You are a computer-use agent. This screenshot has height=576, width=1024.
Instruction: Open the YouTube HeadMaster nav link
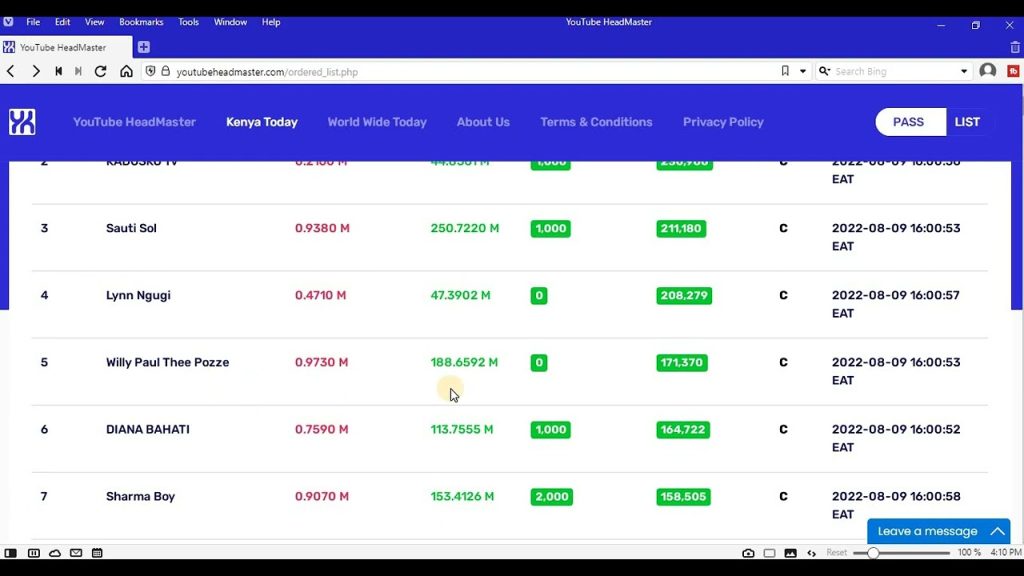134,122
